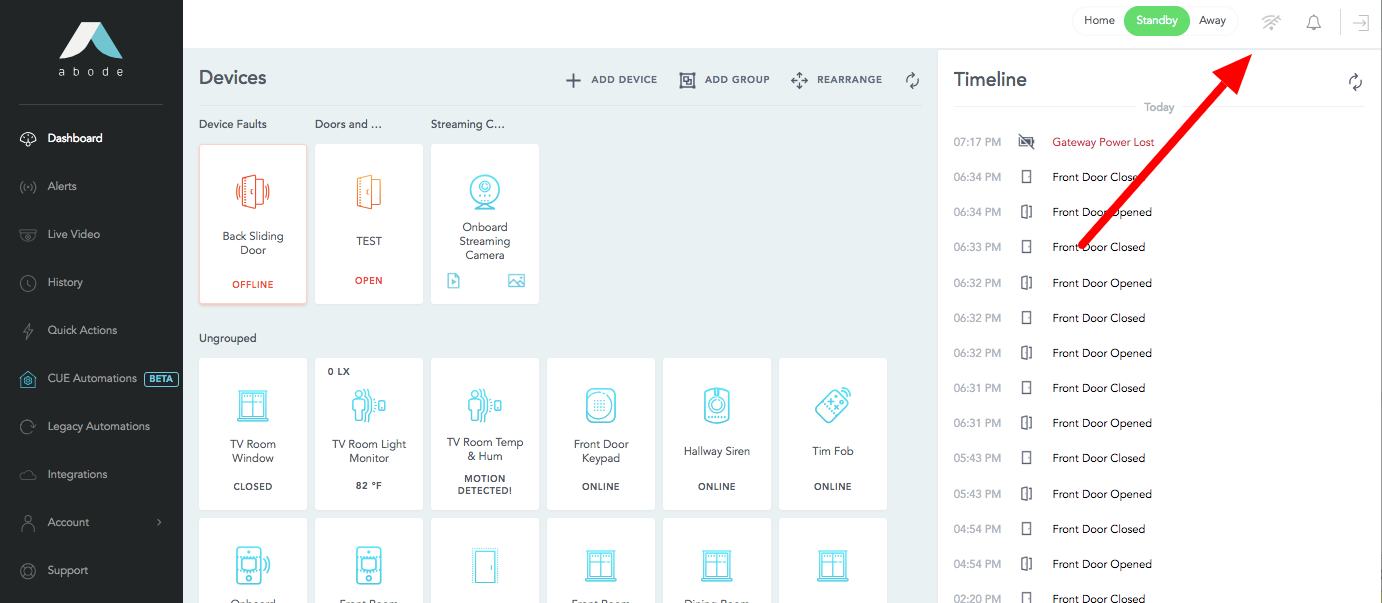Capture snapshot image on Streaming Camera card
Viewport: 1382px width, 603px height.
(516, 281)
